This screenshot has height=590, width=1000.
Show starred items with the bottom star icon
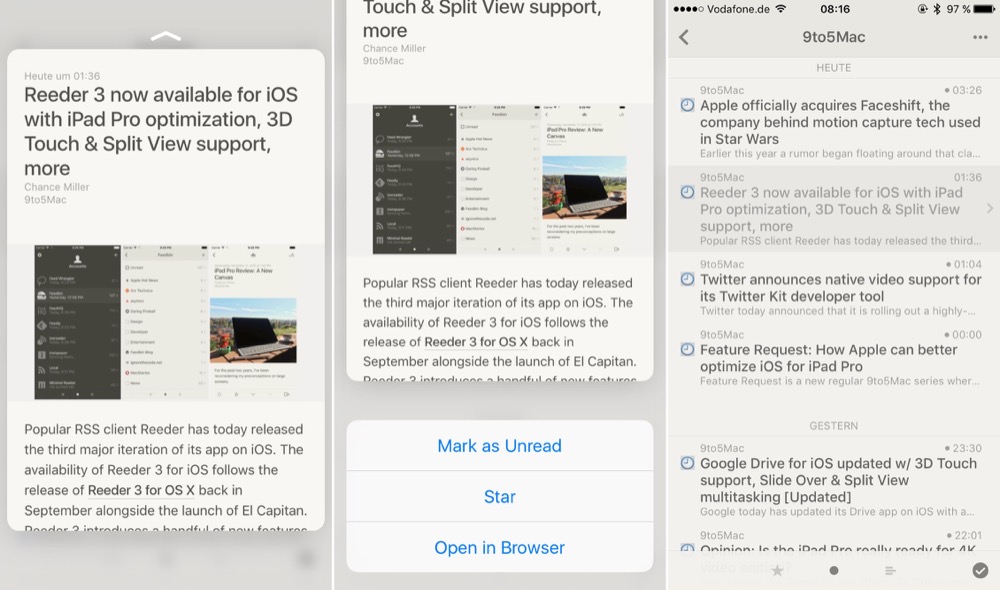pos(777,570)
